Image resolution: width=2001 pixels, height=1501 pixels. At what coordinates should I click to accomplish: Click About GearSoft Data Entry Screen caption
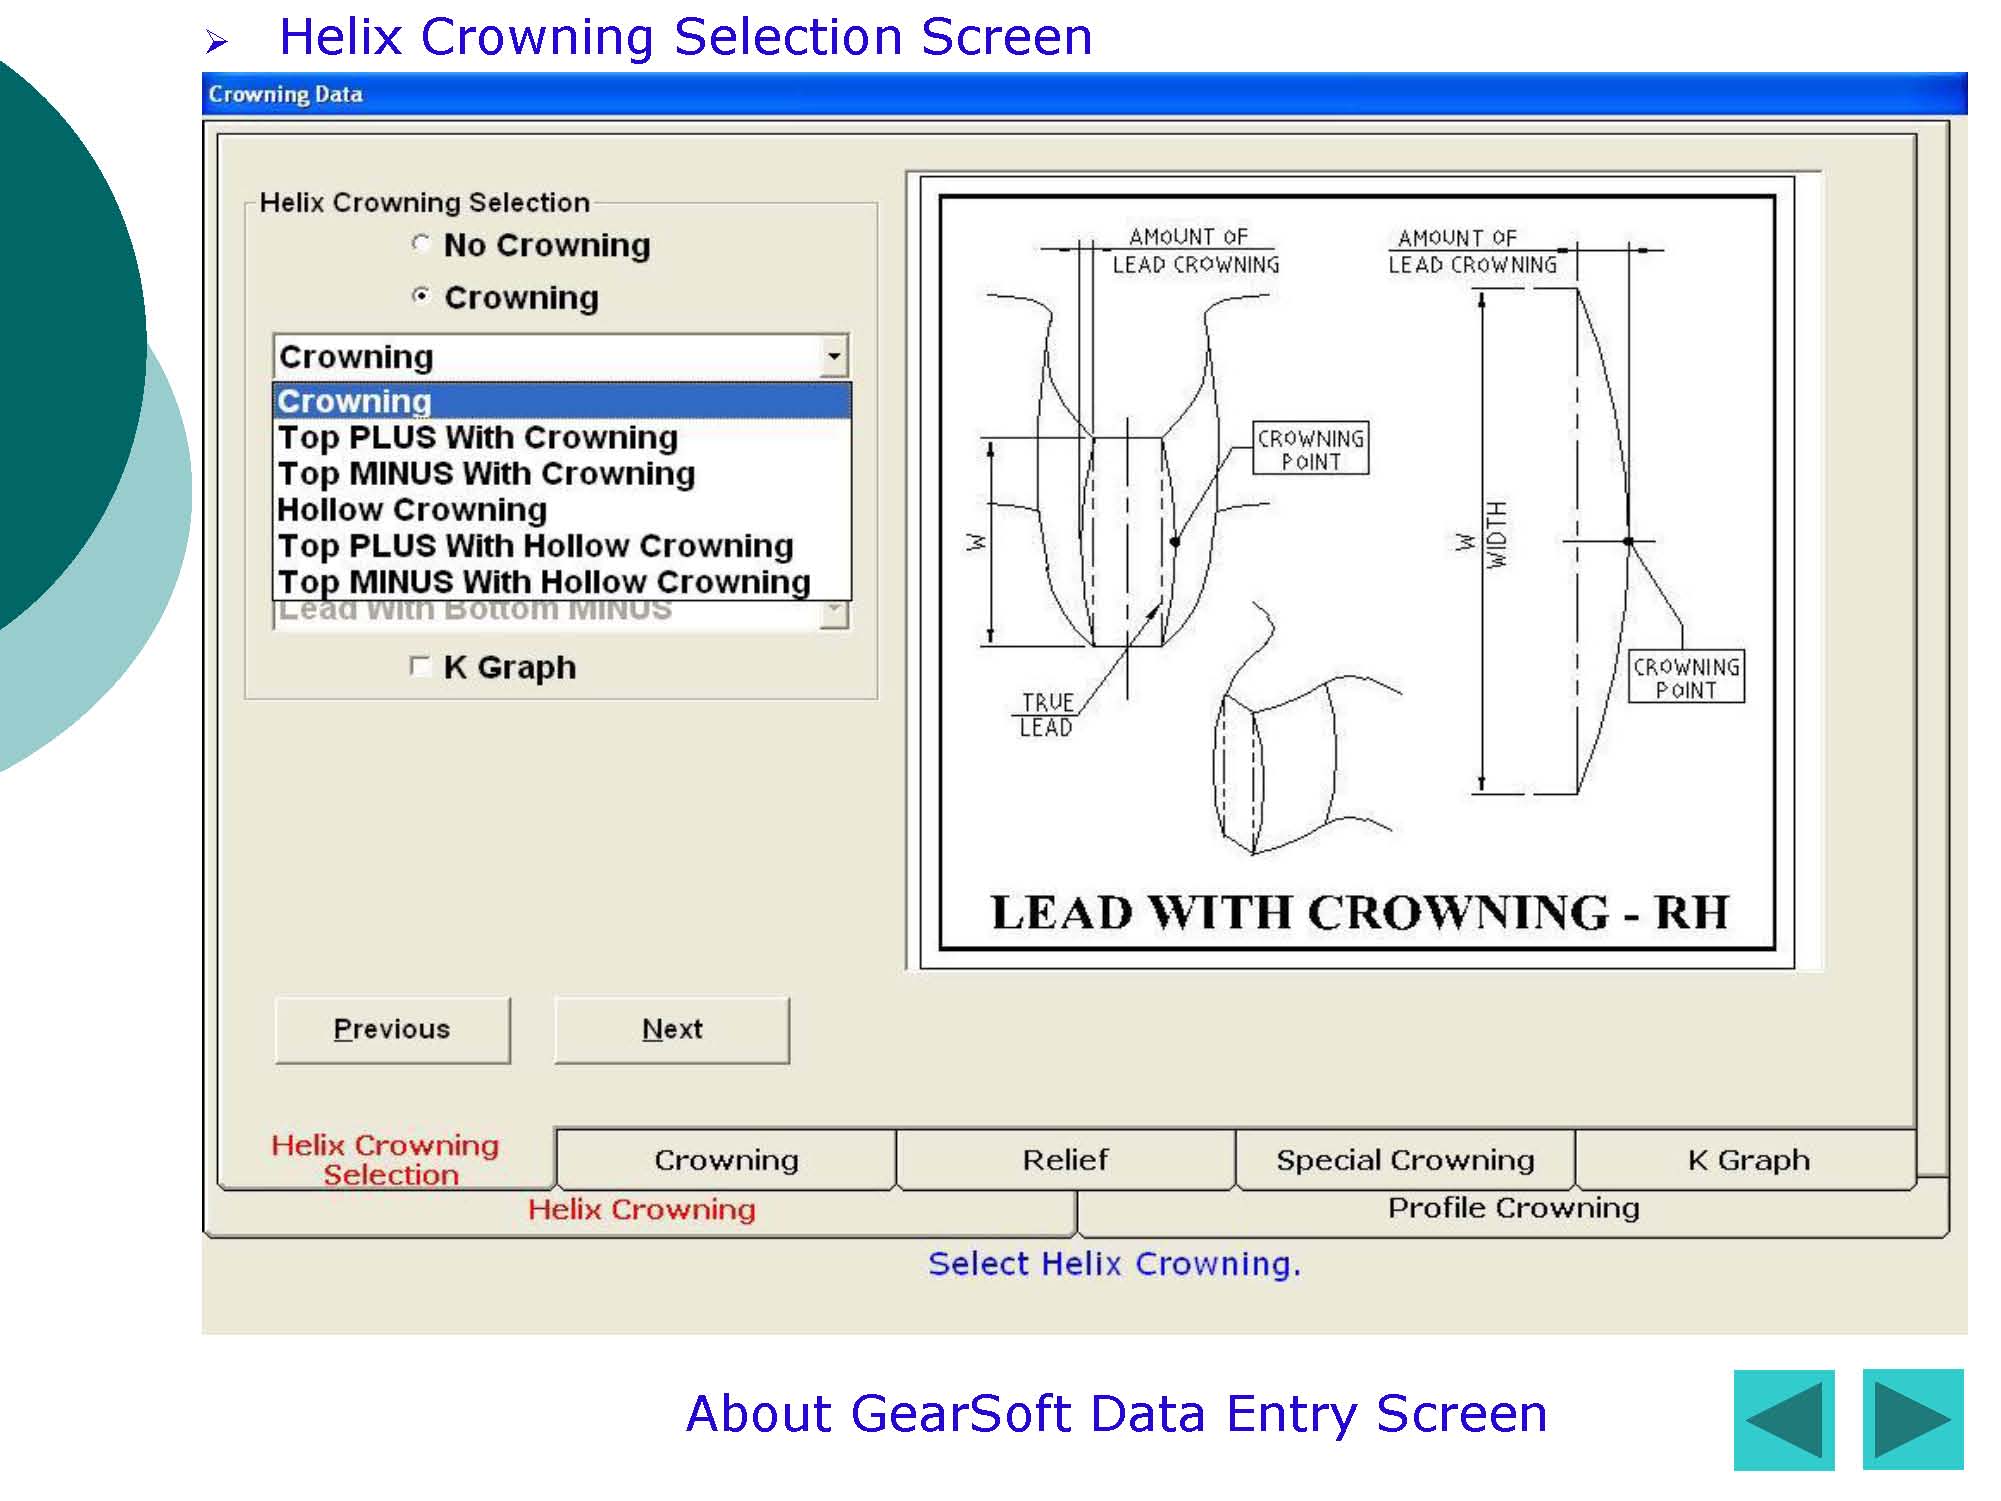[1116, 1414]
